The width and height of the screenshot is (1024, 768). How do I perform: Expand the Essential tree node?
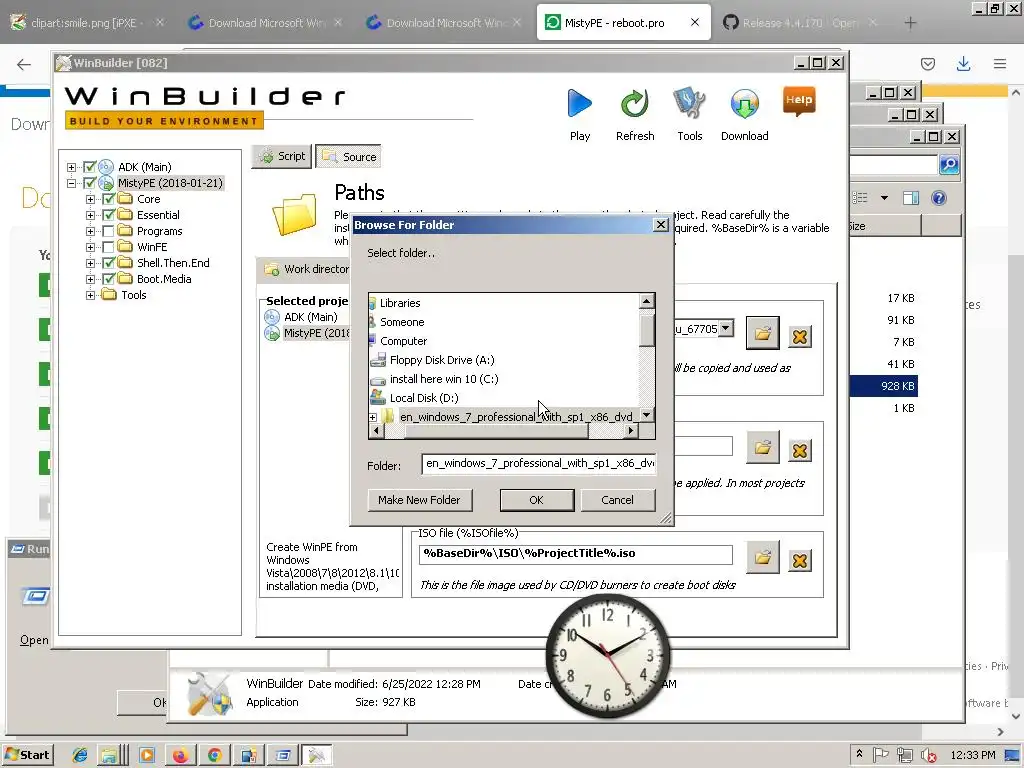coord(90,216)
